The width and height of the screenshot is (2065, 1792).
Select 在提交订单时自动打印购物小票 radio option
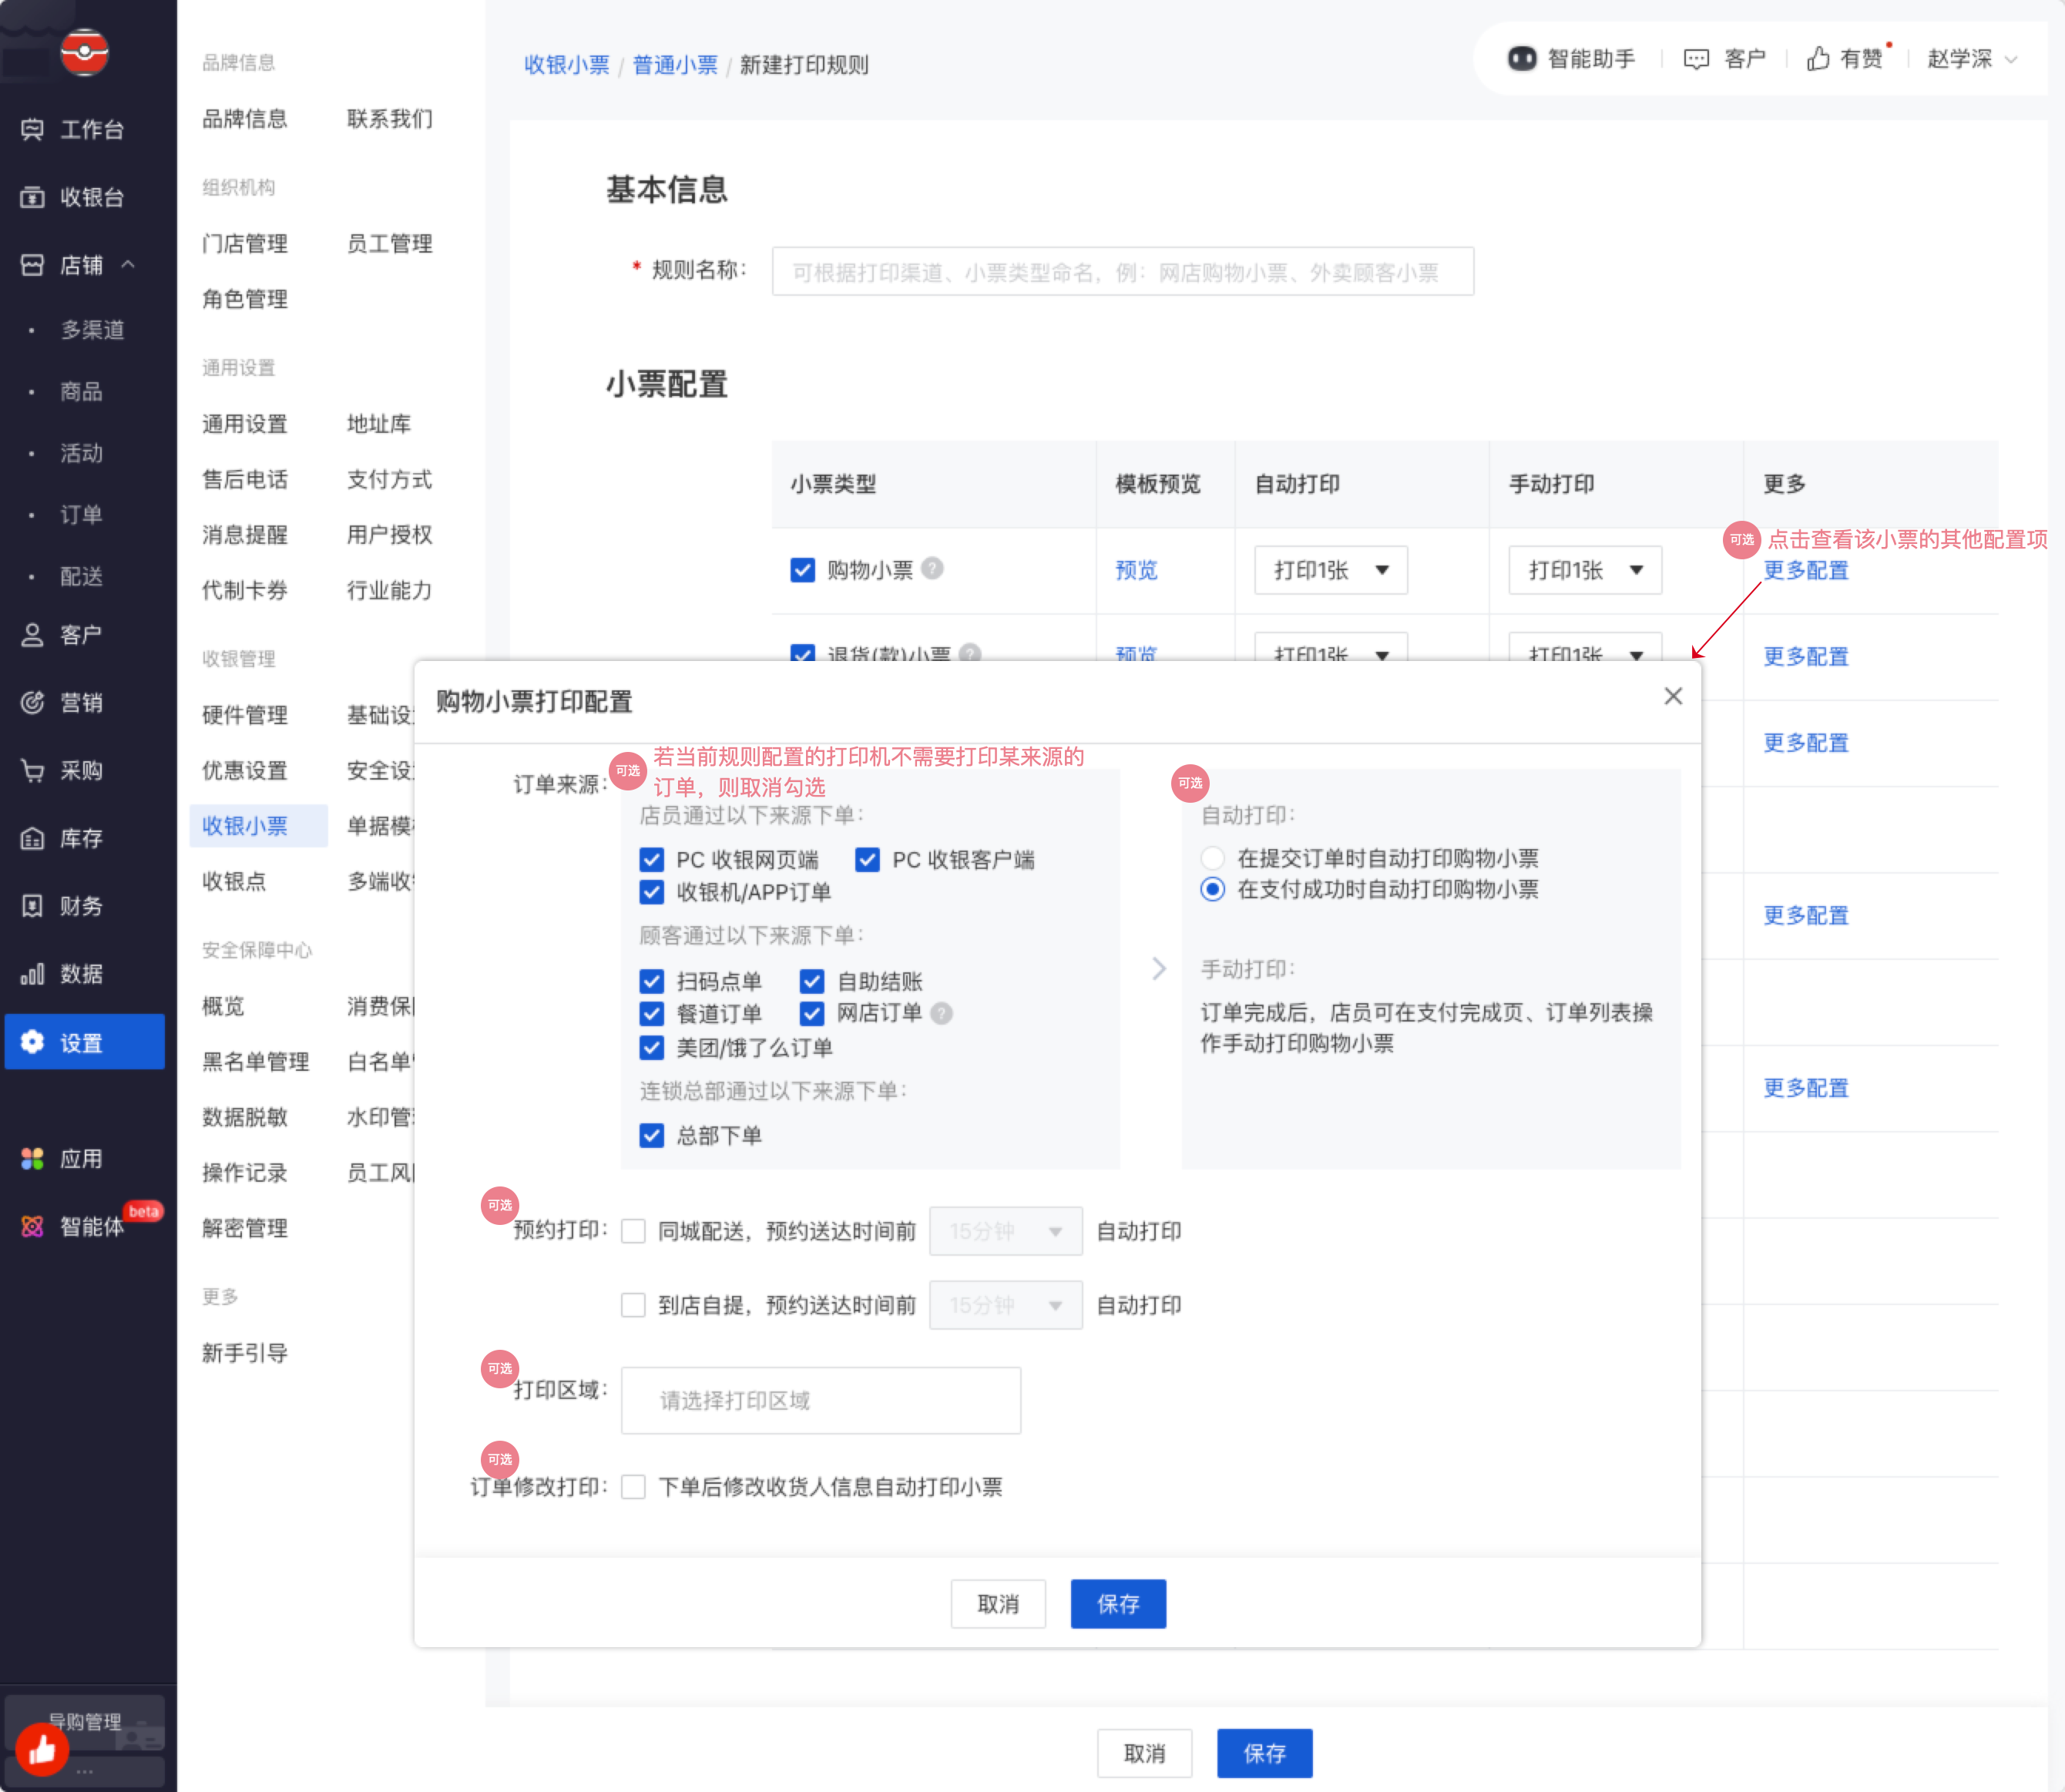pyautogui.click(x=1212, y=858)
